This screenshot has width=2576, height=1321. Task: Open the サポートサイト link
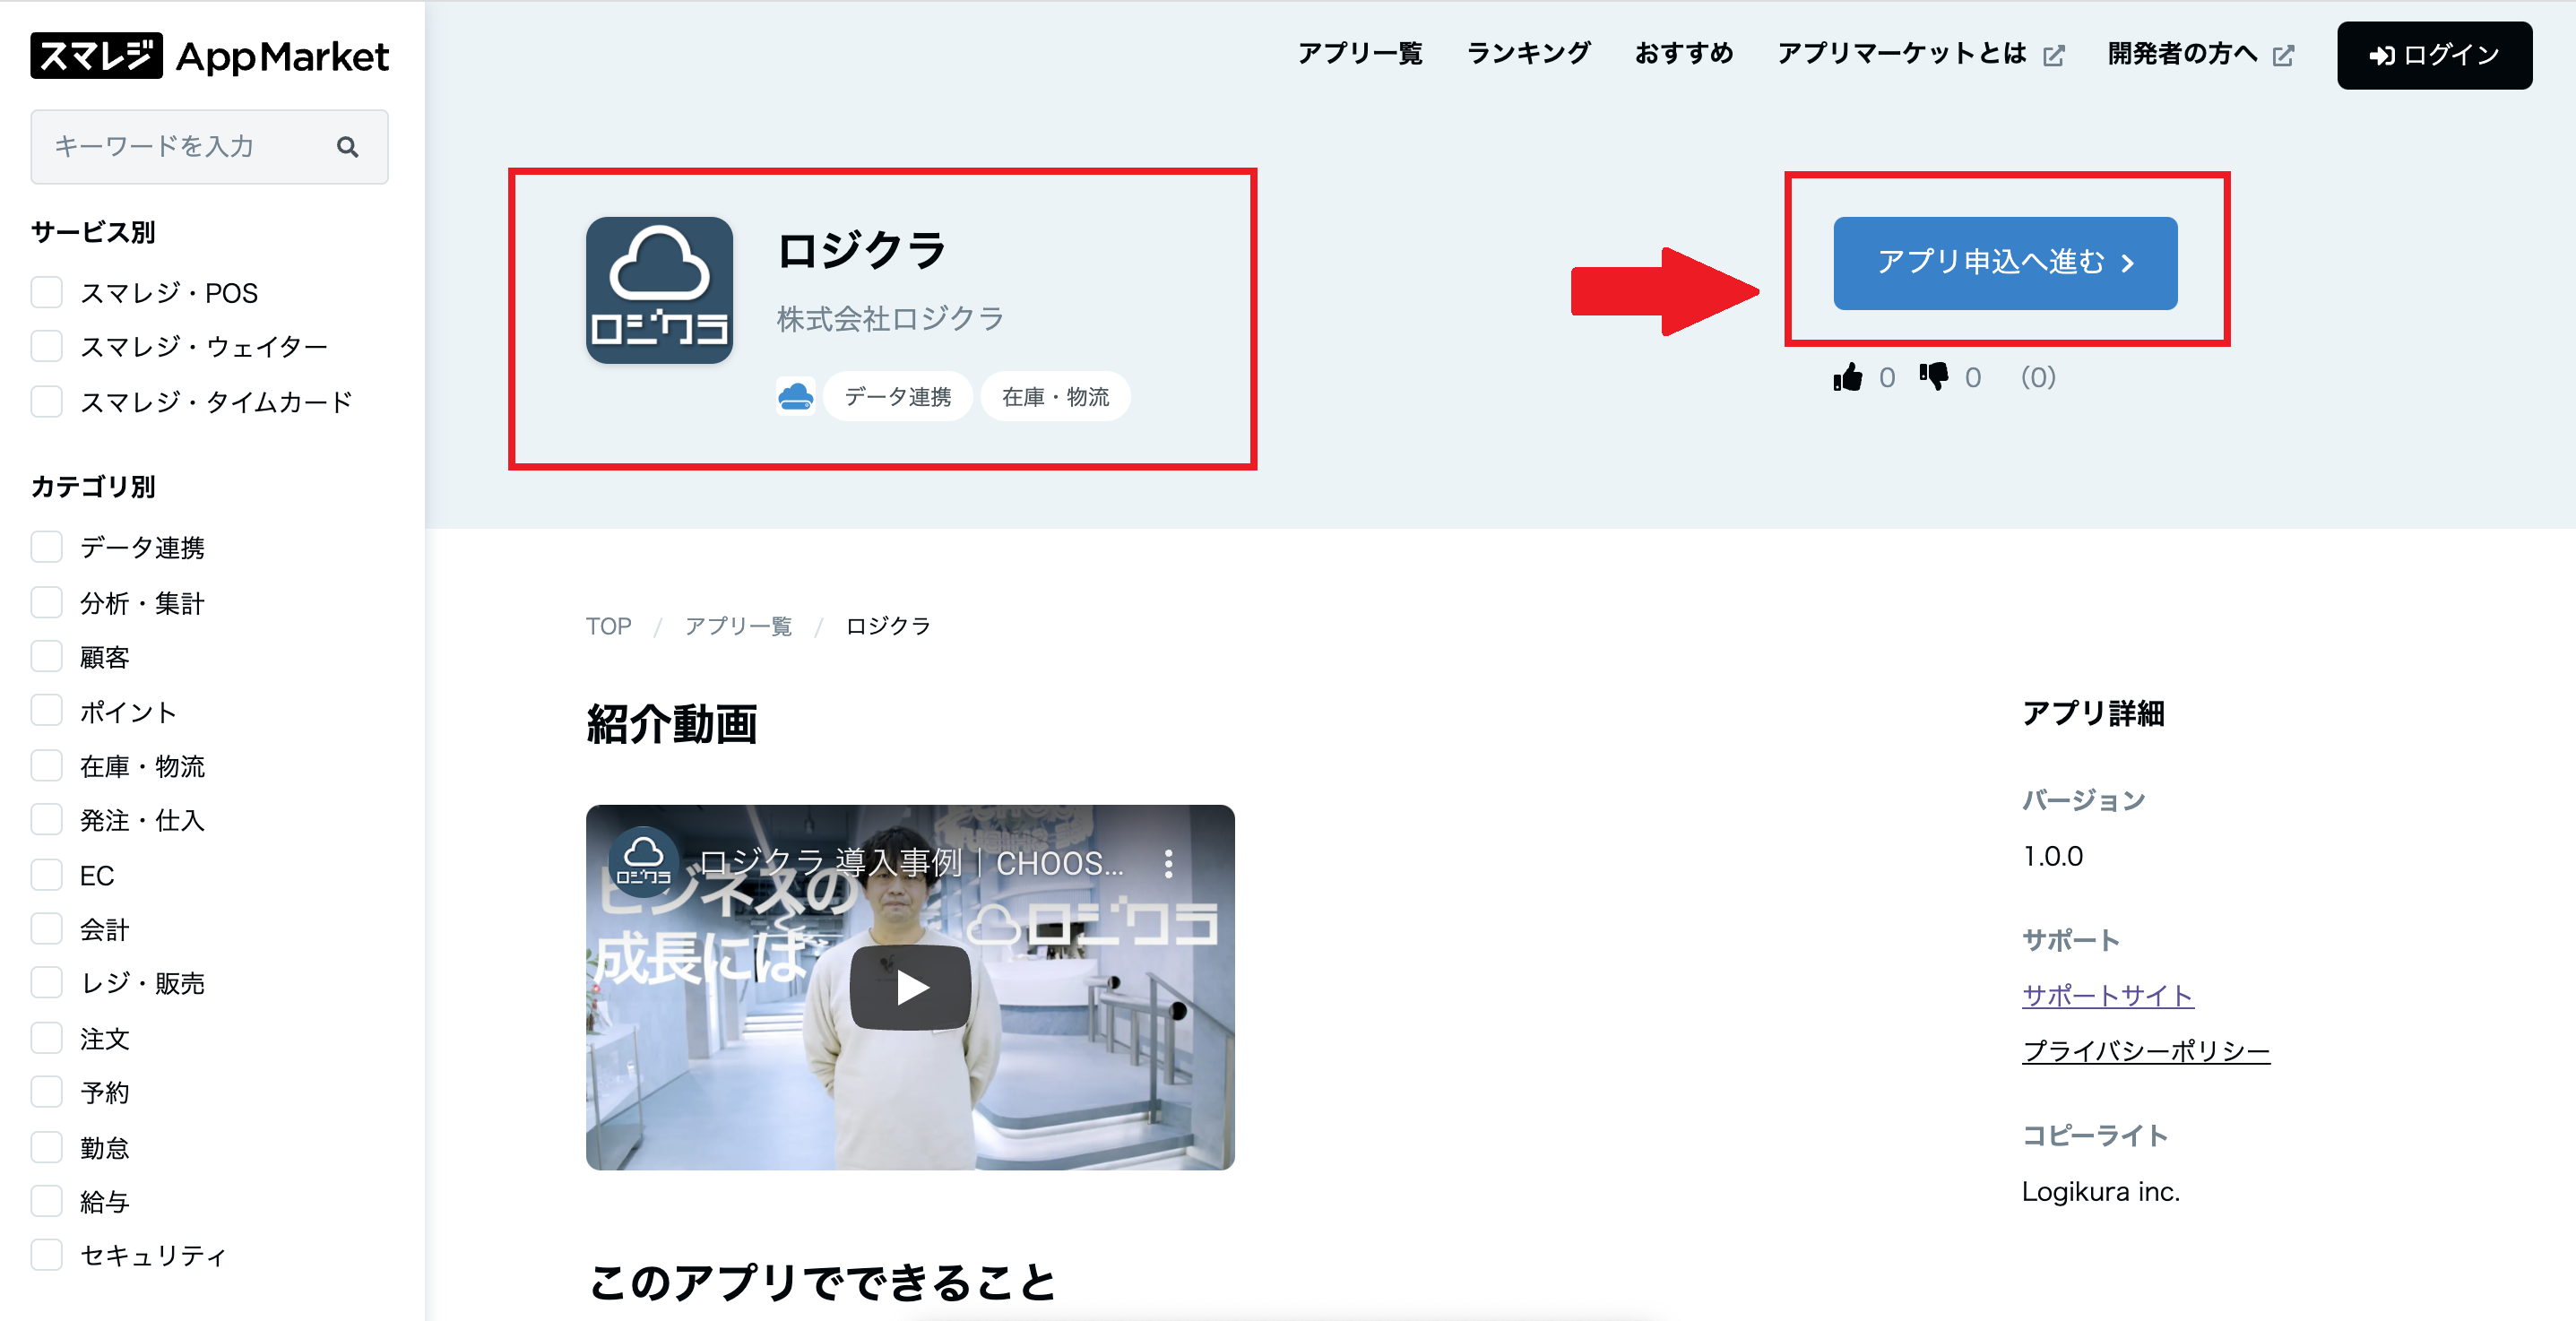click(2107, 995)
